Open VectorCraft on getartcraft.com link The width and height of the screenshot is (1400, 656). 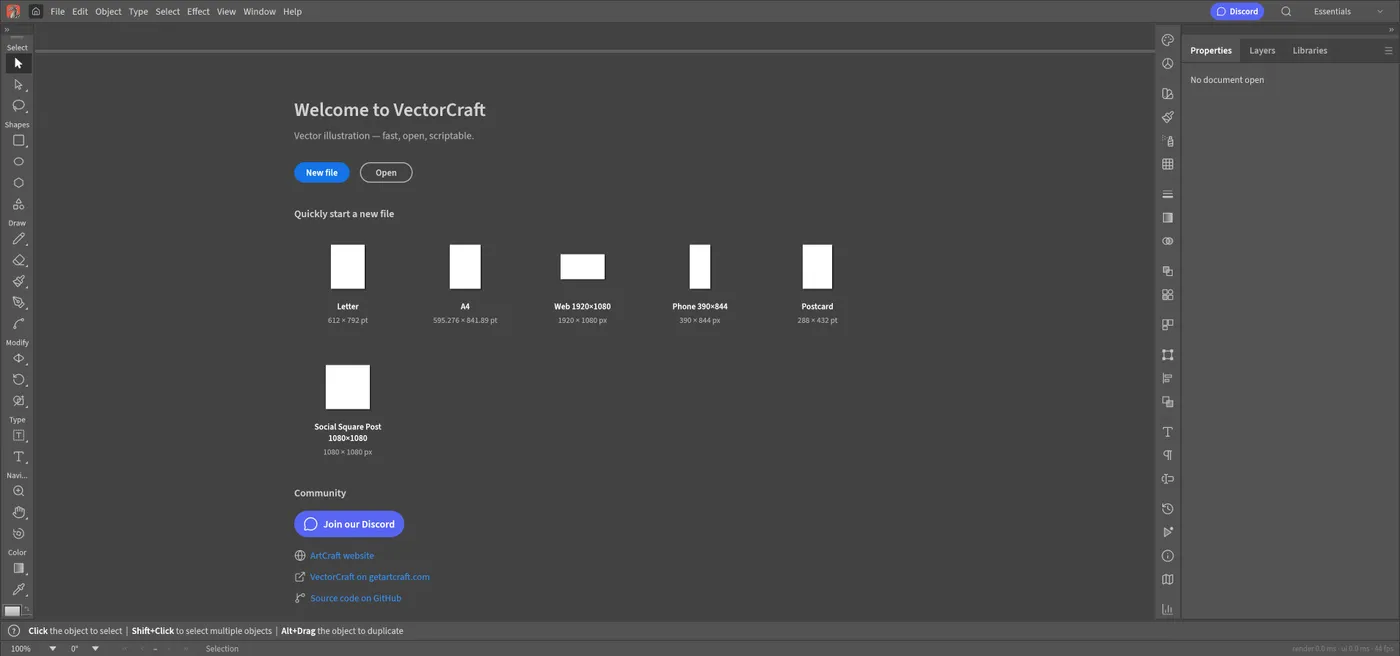click(x=370, y=577)
